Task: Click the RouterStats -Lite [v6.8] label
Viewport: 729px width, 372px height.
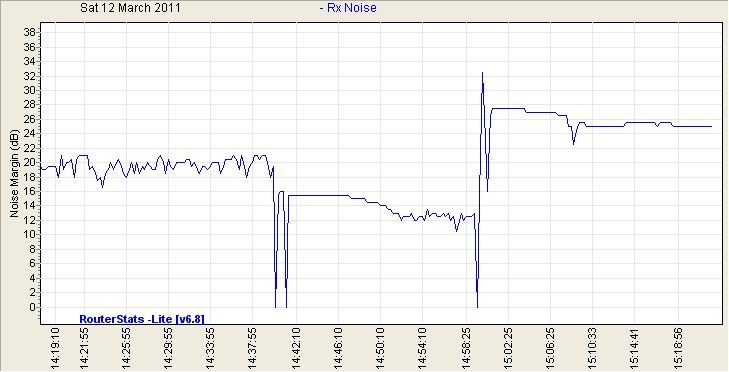Action: point(142,319)
